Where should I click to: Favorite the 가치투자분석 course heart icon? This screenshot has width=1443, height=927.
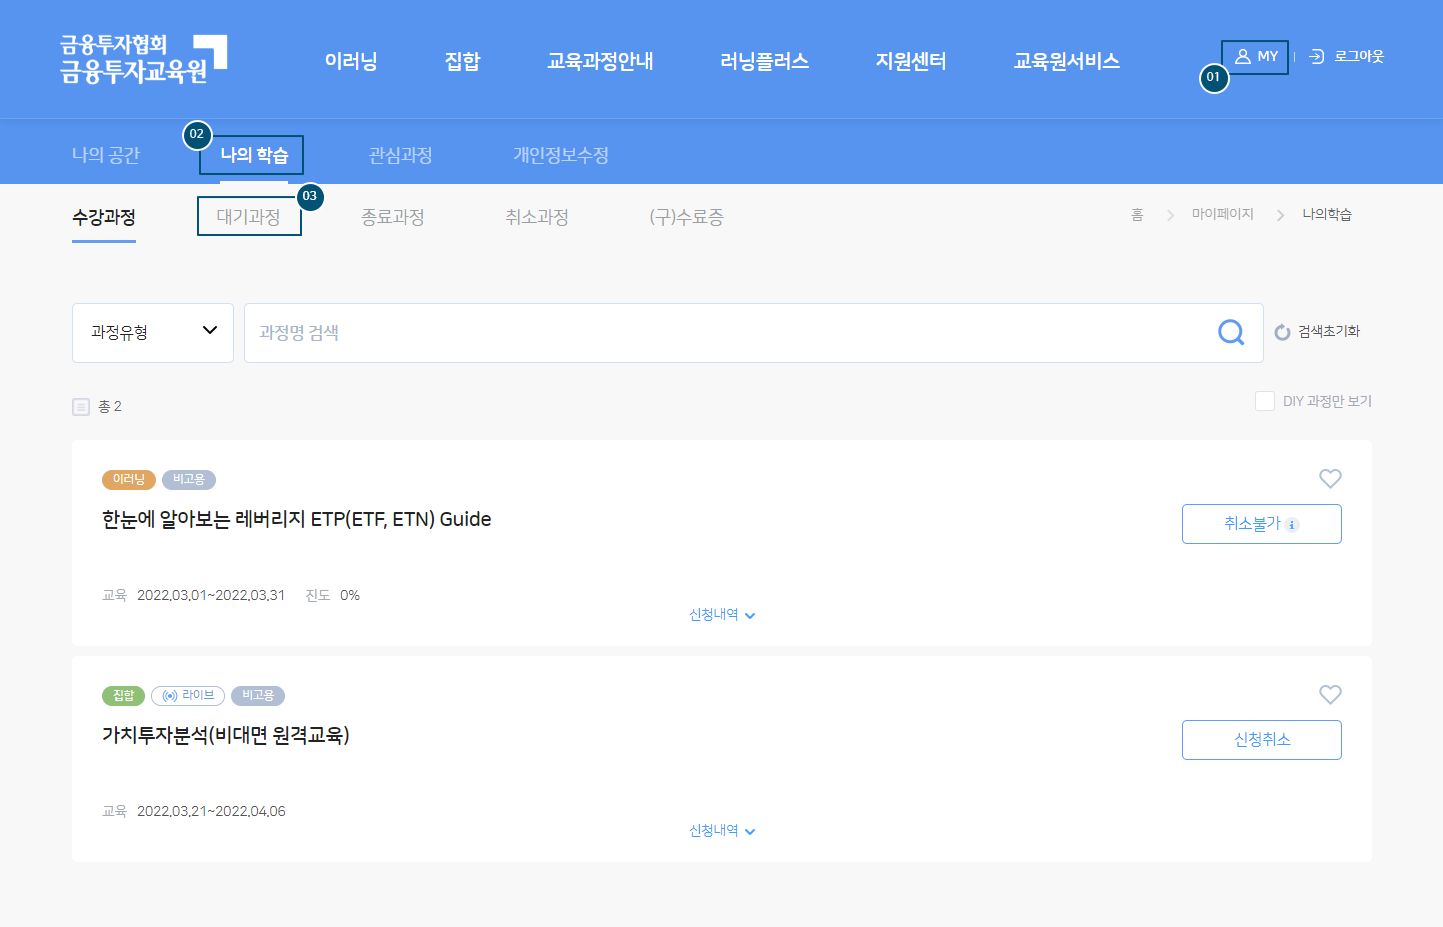[1329, 695]
